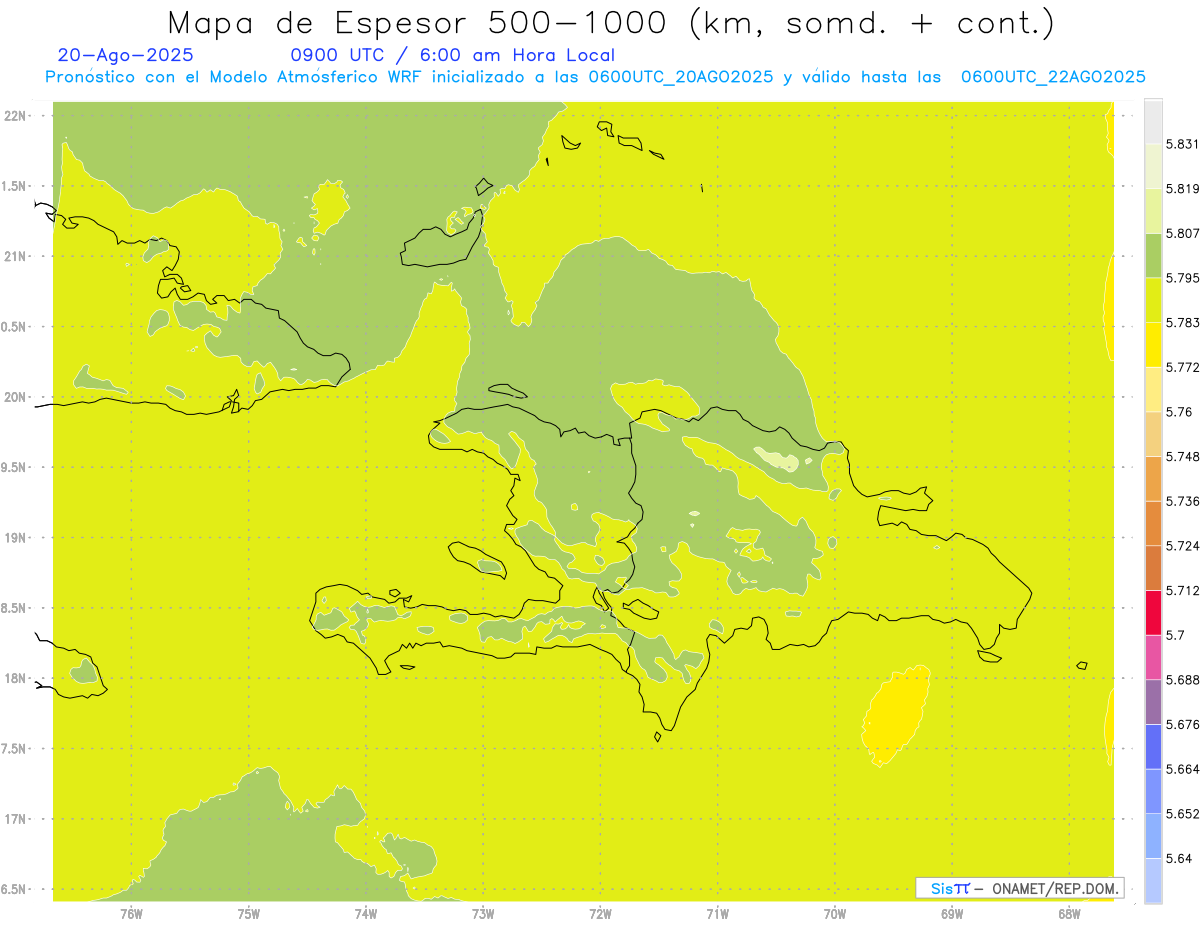Click the legend value "5.795"

1182,278
